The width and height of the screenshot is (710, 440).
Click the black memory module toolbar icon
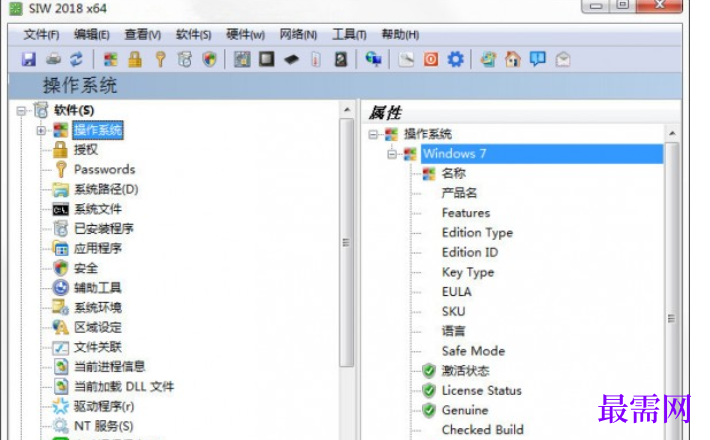[291, 59]
